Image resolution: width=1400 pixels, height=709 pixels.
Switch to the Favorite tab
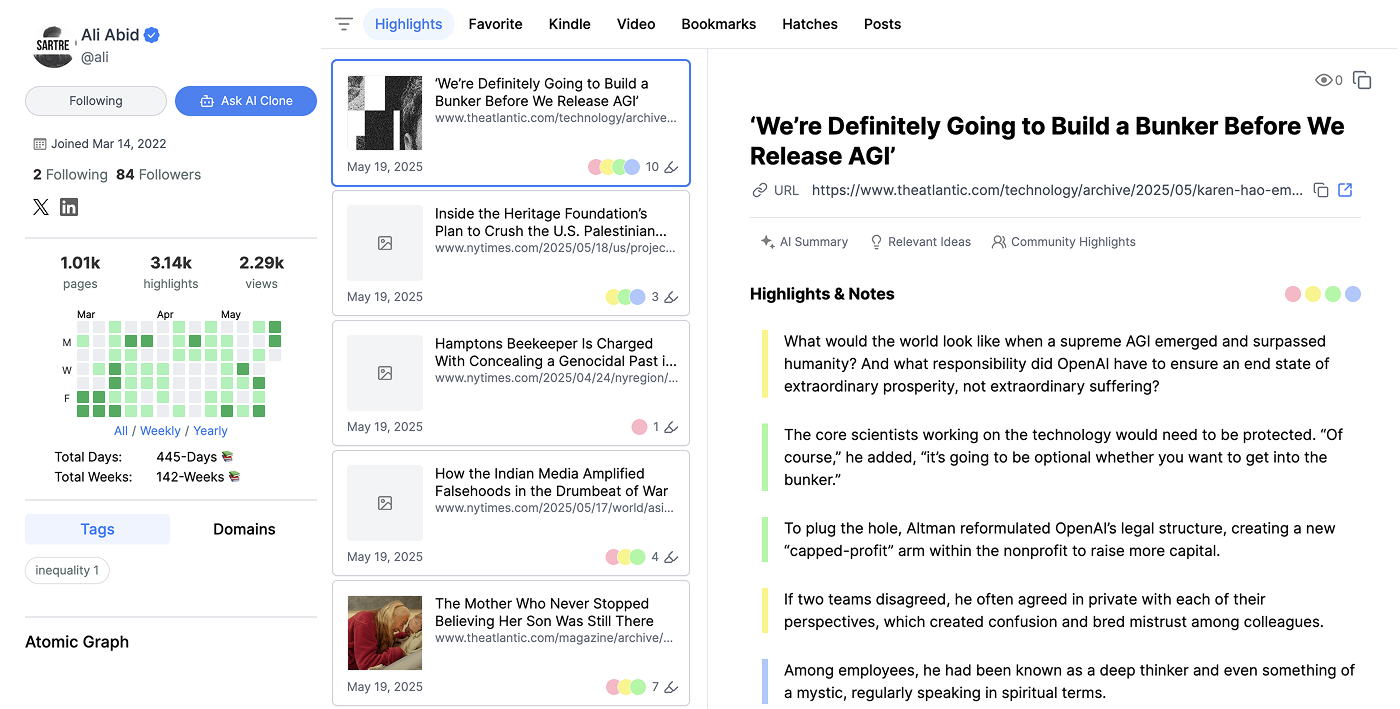pos(495,24)
